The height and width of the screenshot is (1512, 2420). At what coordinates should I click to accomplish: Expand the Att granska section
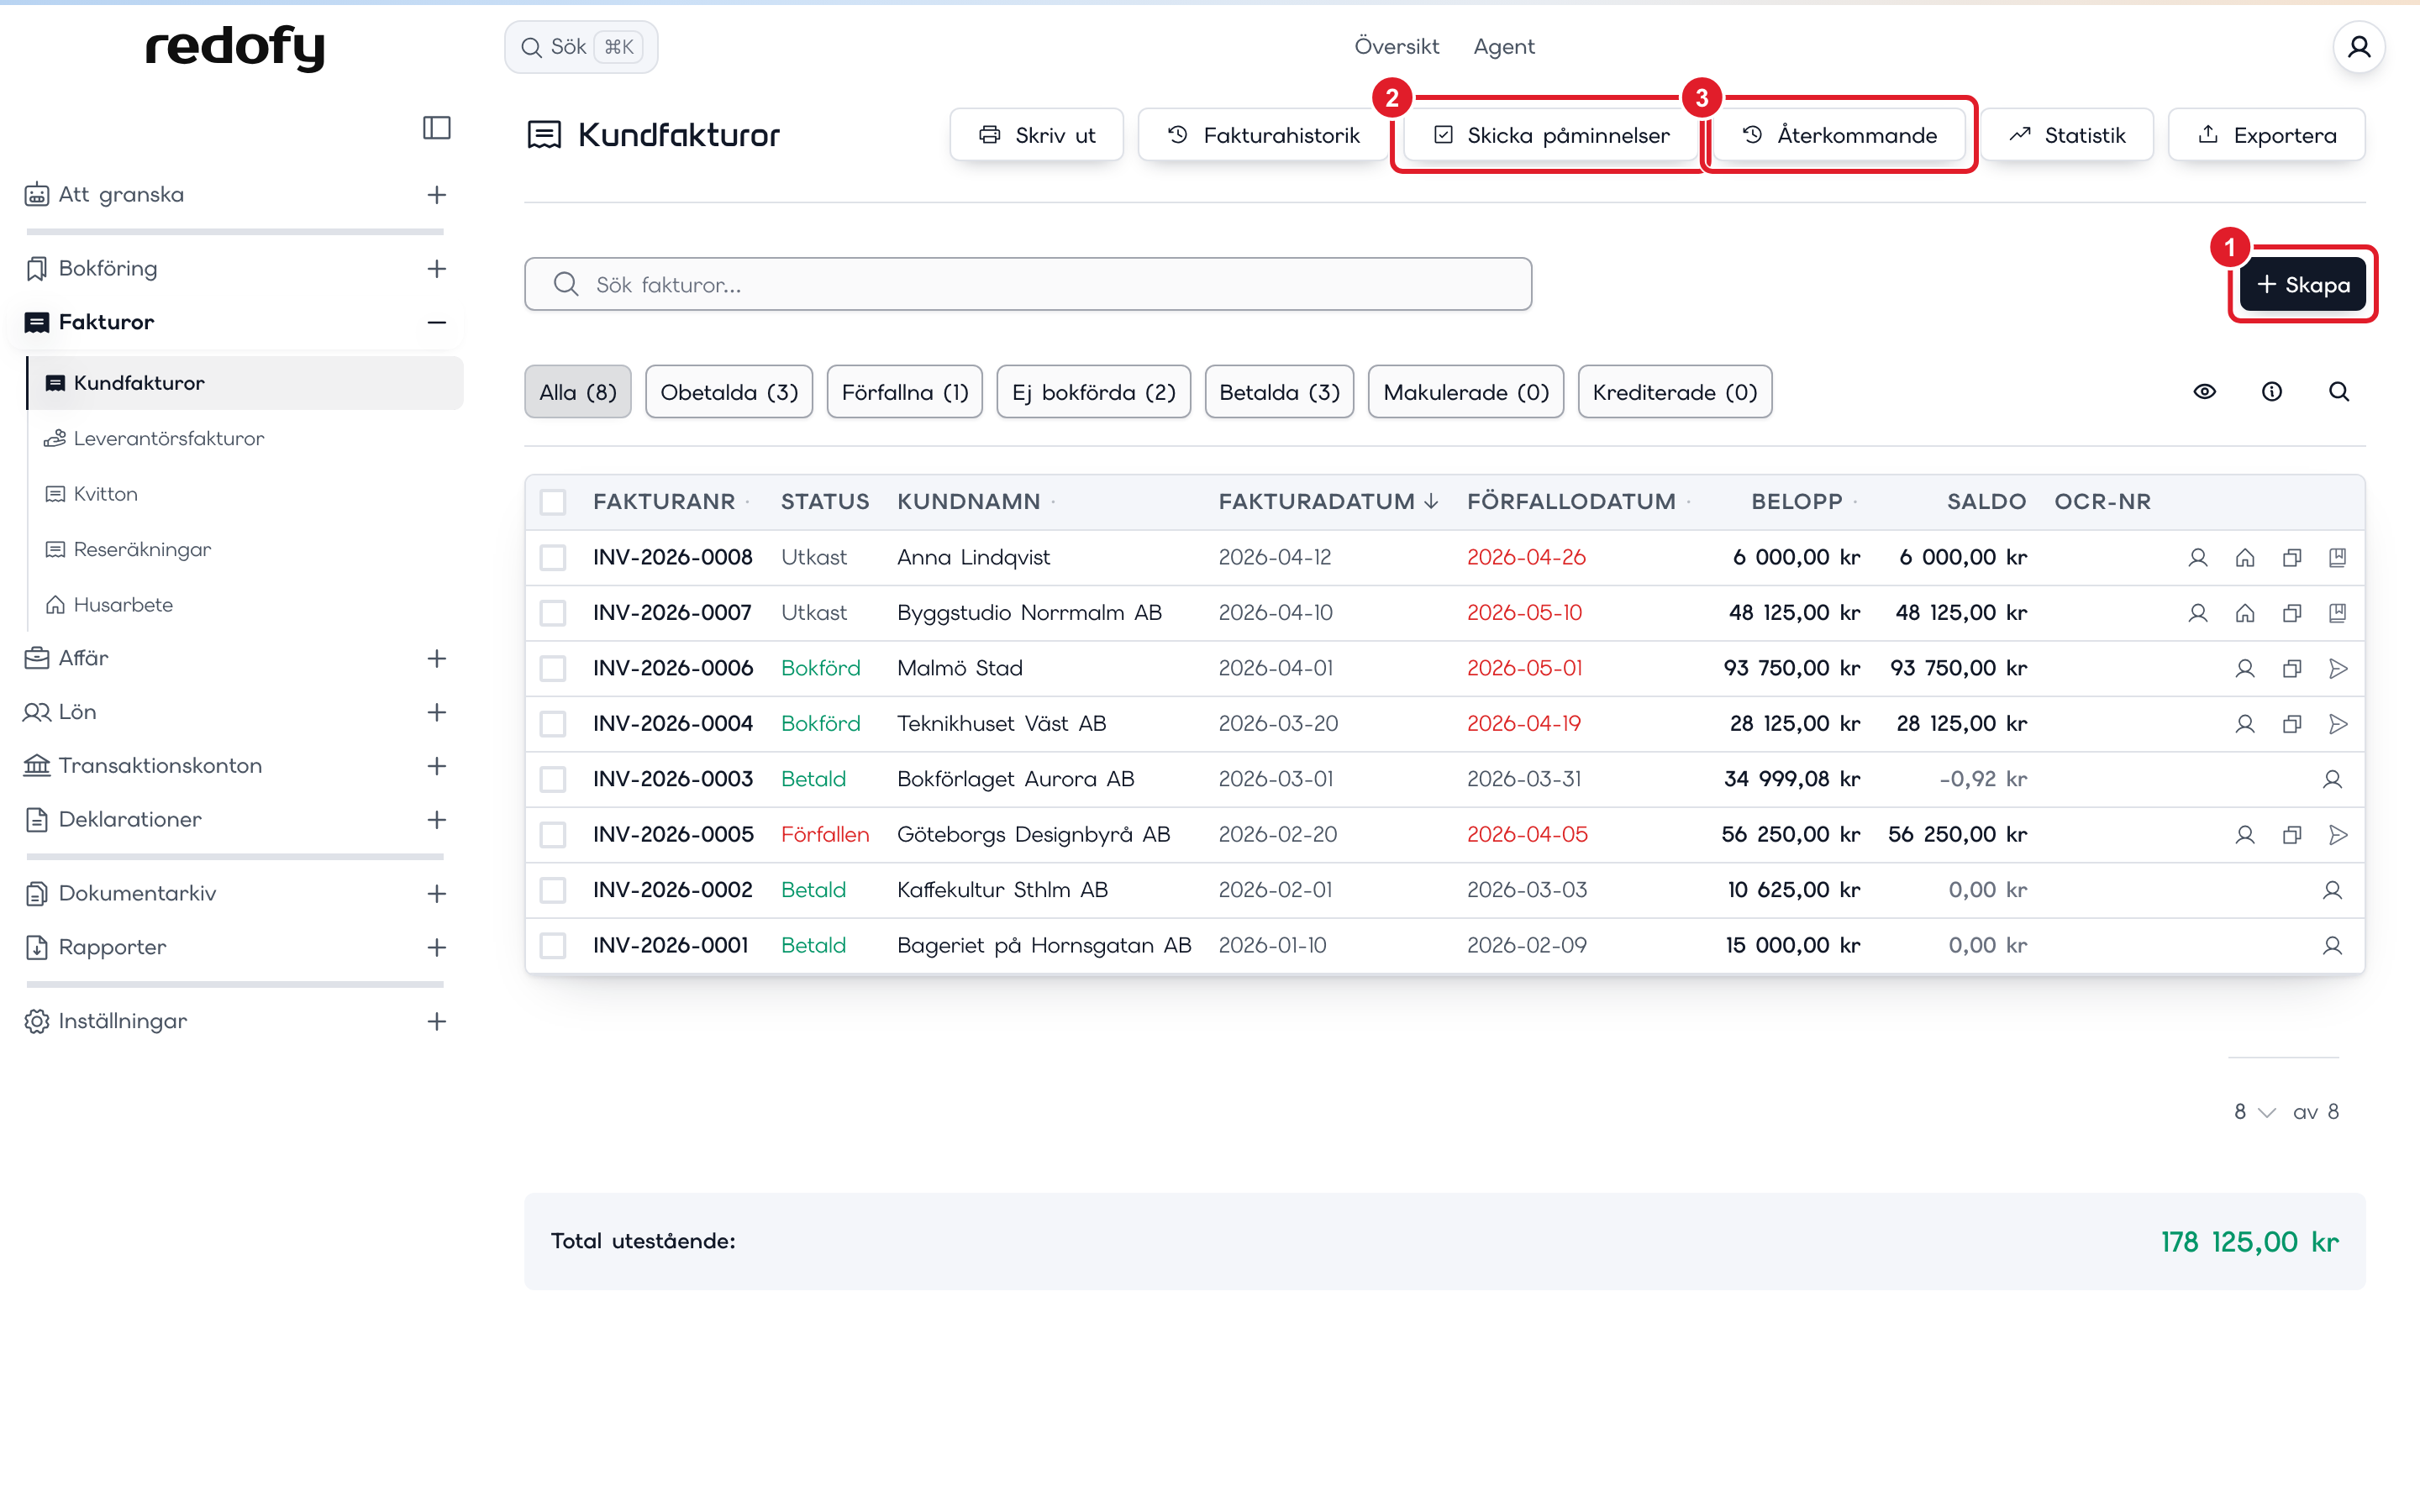point(437,195)
